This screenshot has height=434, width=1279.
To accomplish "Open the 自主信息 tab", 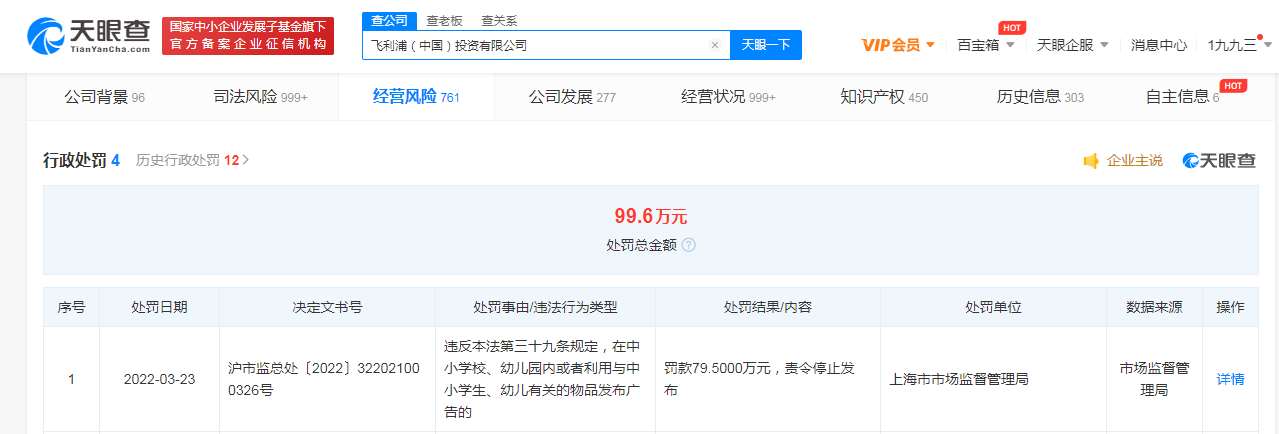I will pyautogui.click(x=1182, y=97).
